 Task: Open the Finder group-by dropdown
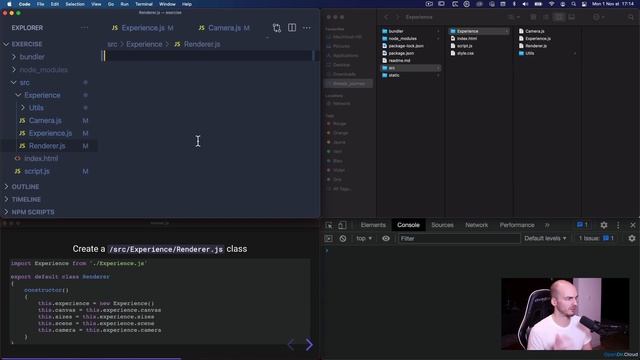point(514,17)
